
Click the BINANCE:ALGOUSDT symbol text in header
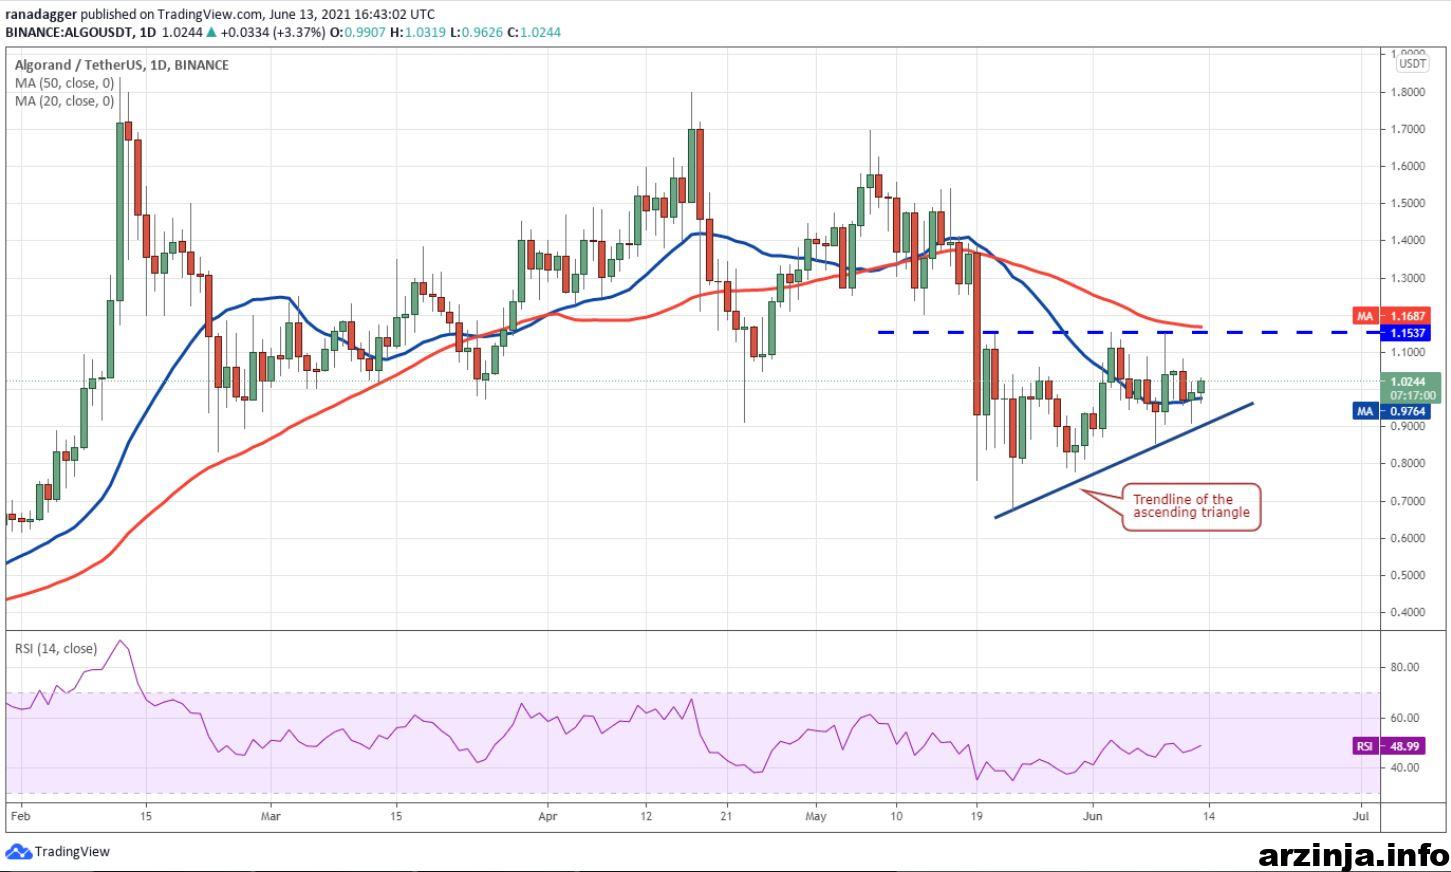(68, 32)
